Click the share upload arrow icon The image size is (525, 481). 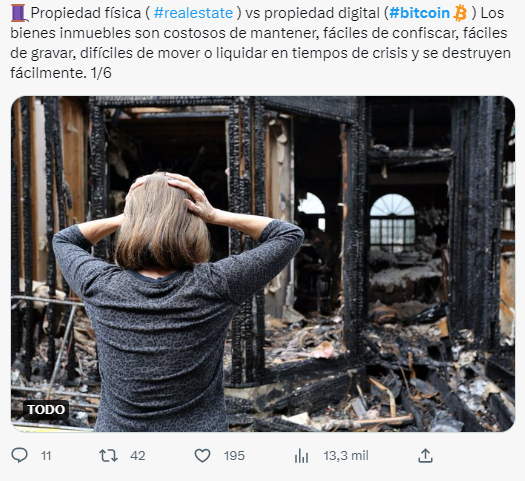pyautogui.click(x=425, y=456)
